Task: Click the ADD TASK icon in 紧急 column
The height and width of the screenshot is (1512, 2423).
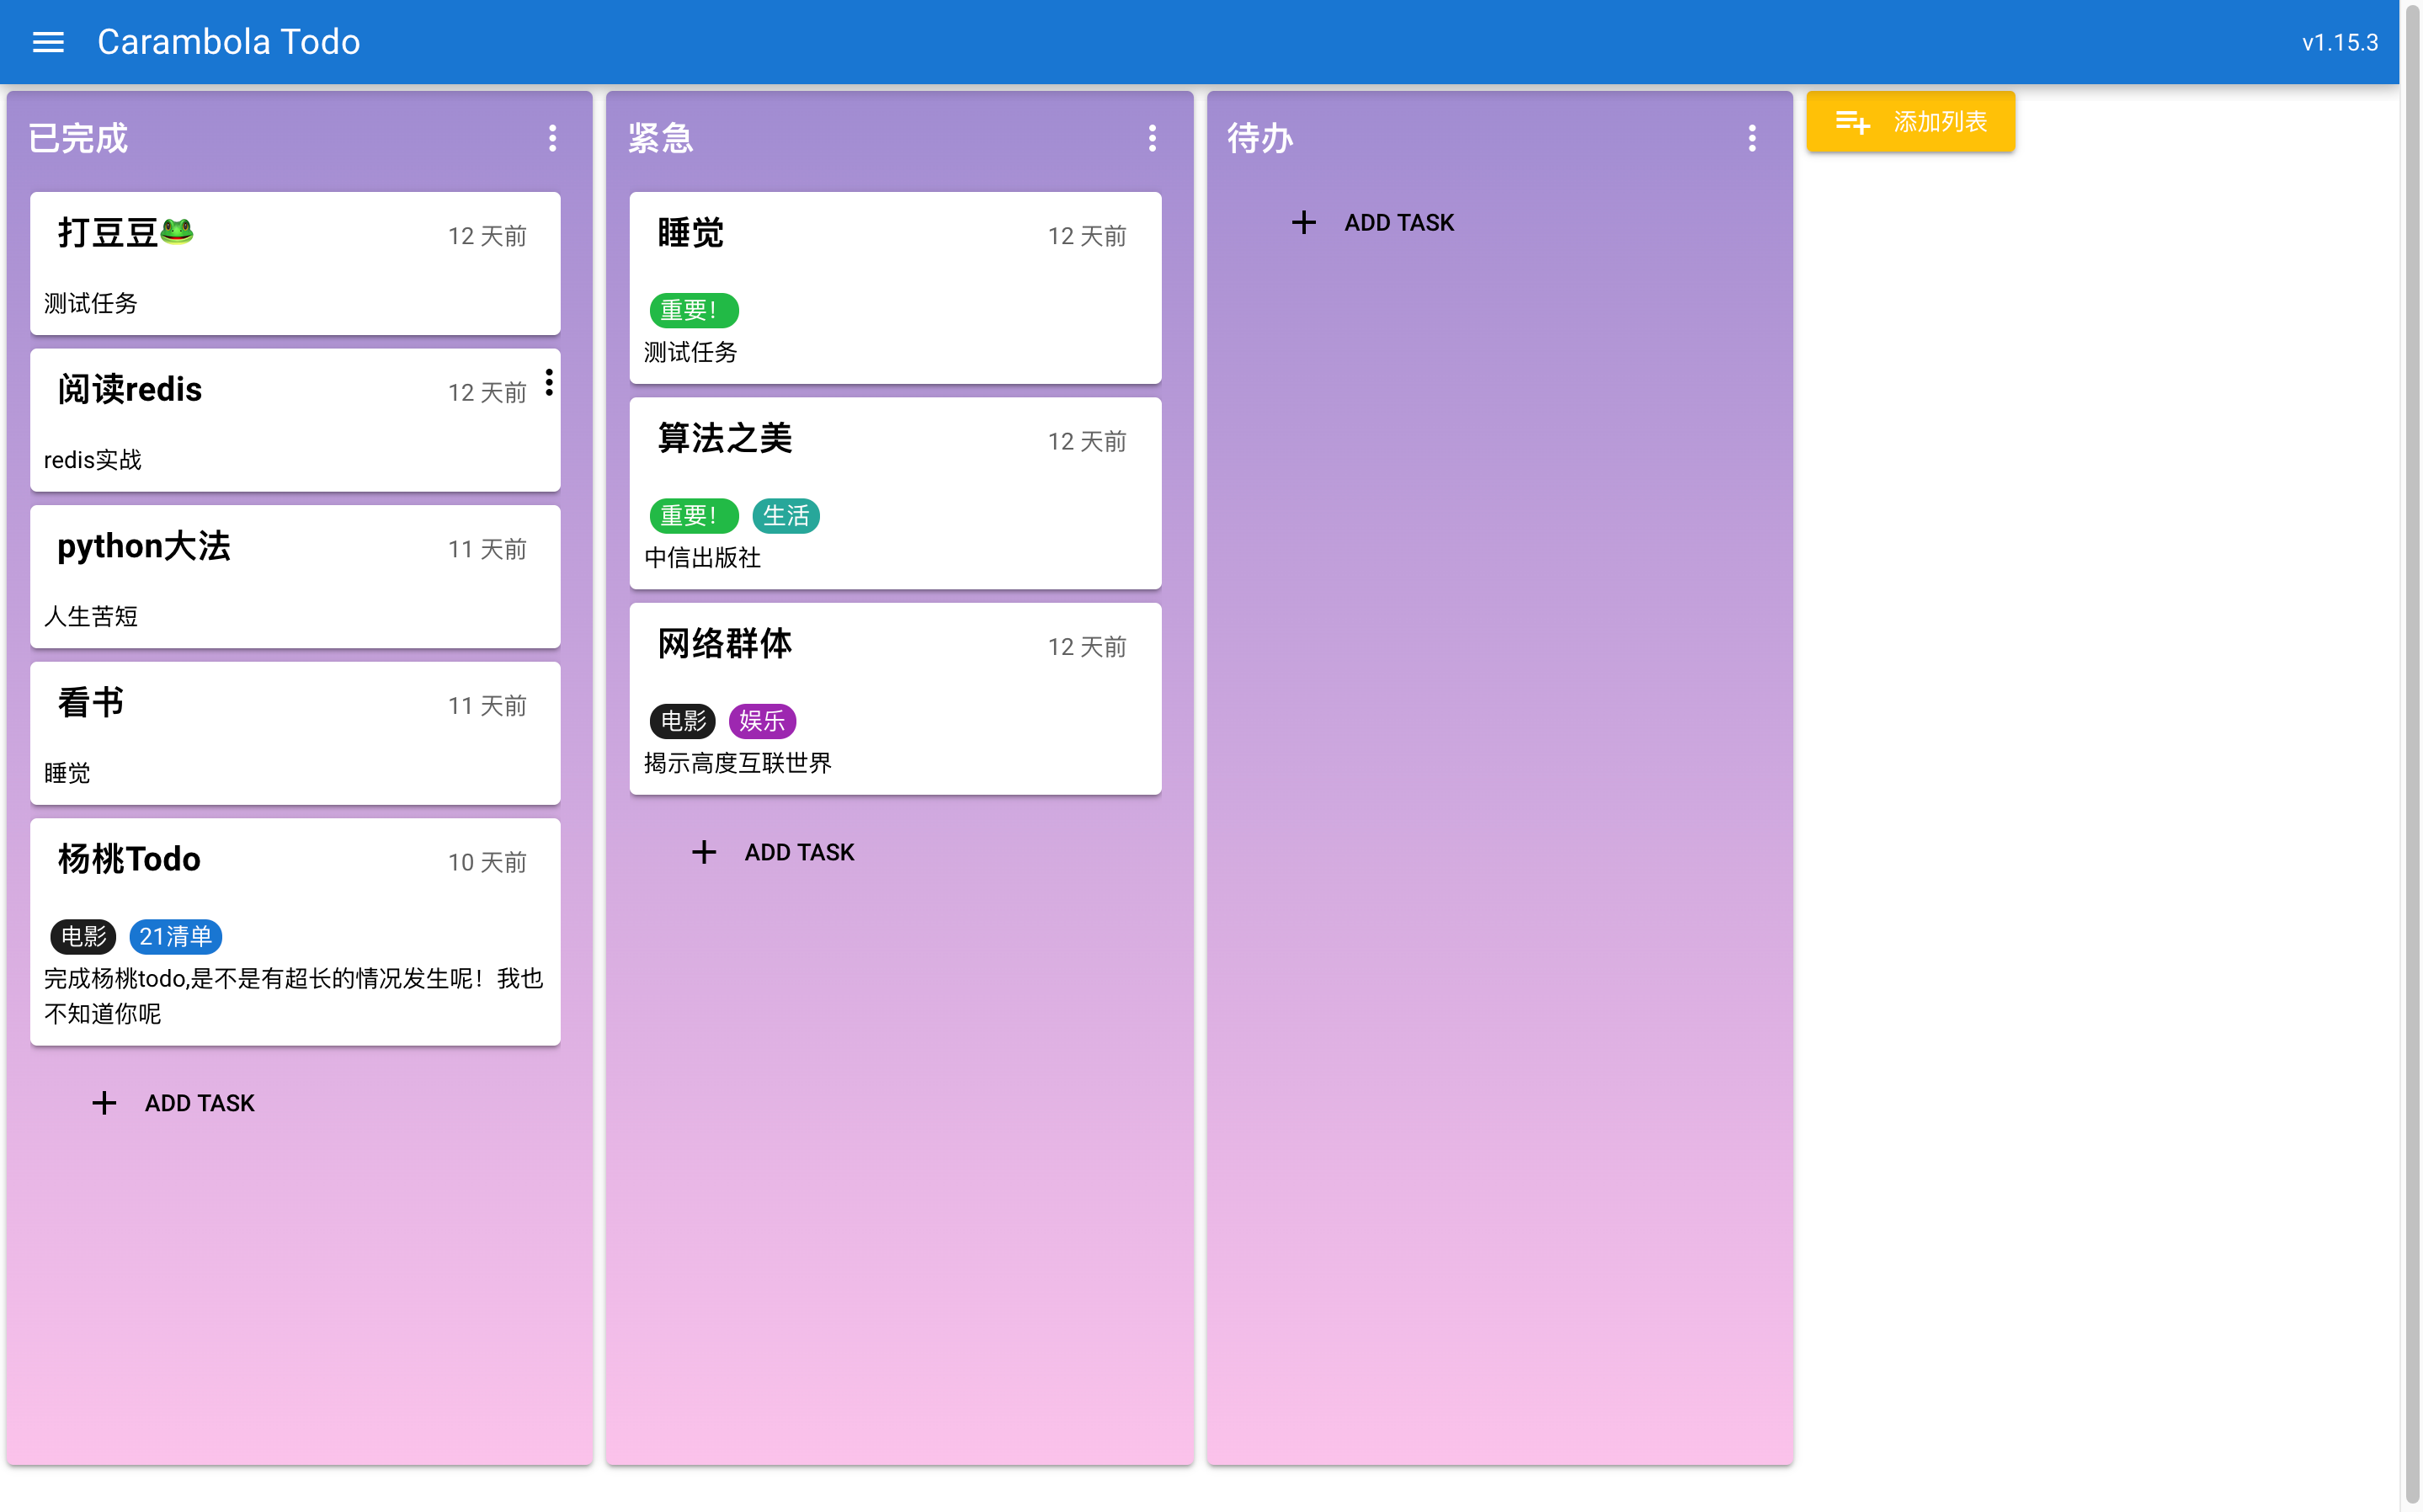Action: click(704, 852)
